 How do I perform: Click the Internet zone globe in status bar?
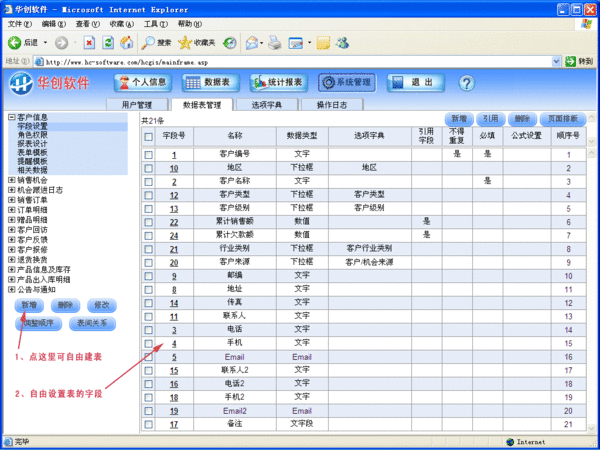510,442
